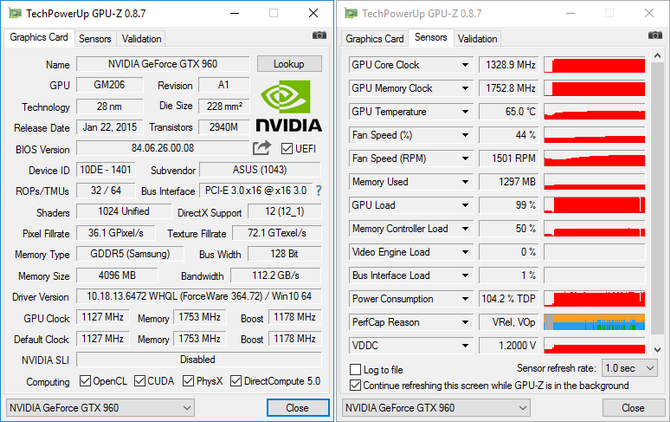Viewport: 670px width, 422px height.
Task: Click the Memory Size 4096 MB field
Action: pos(117,275)
